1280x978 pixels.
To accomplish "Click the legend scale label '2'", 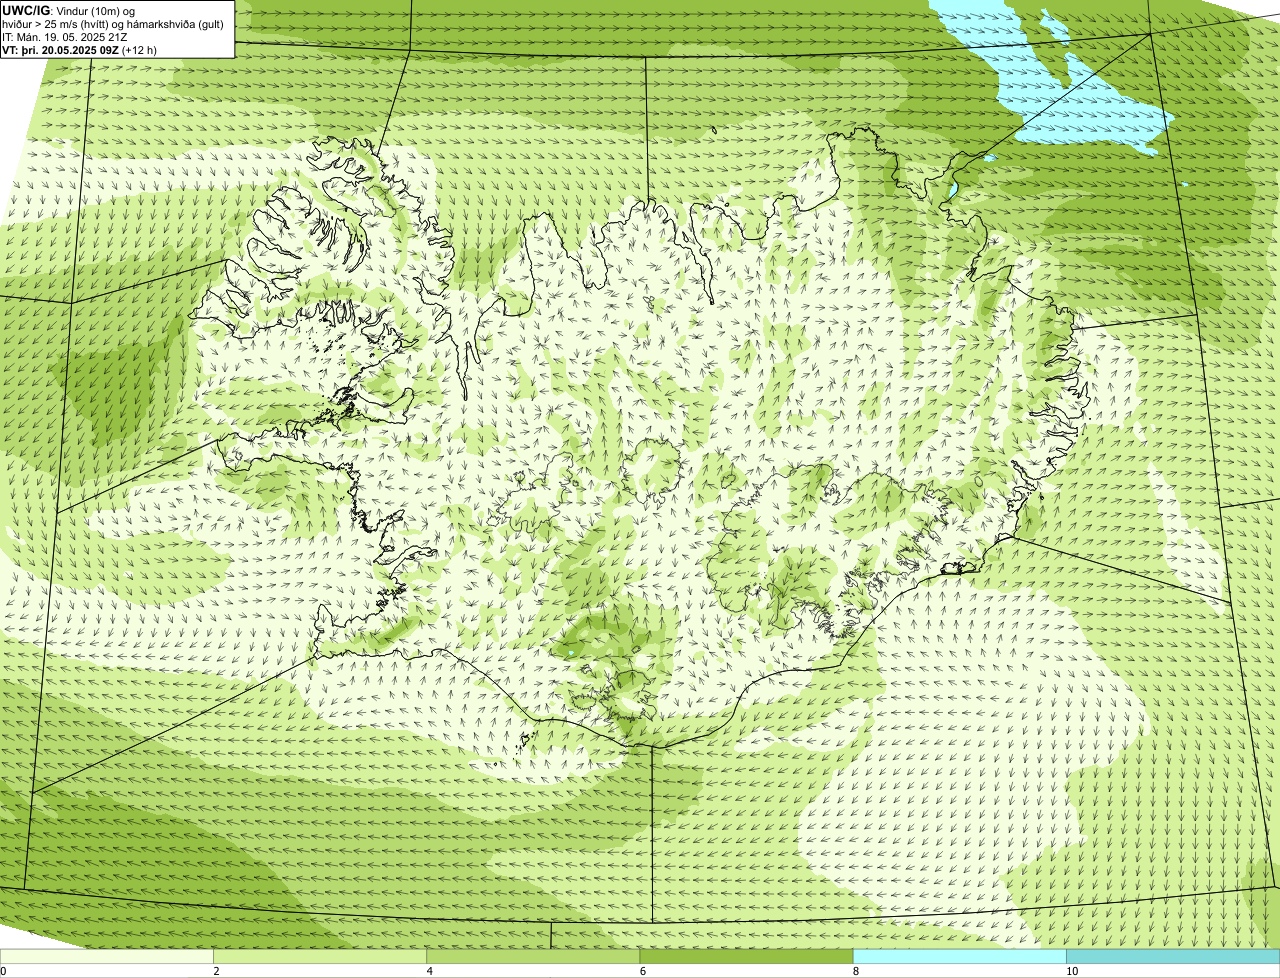I will pos(216,971).
